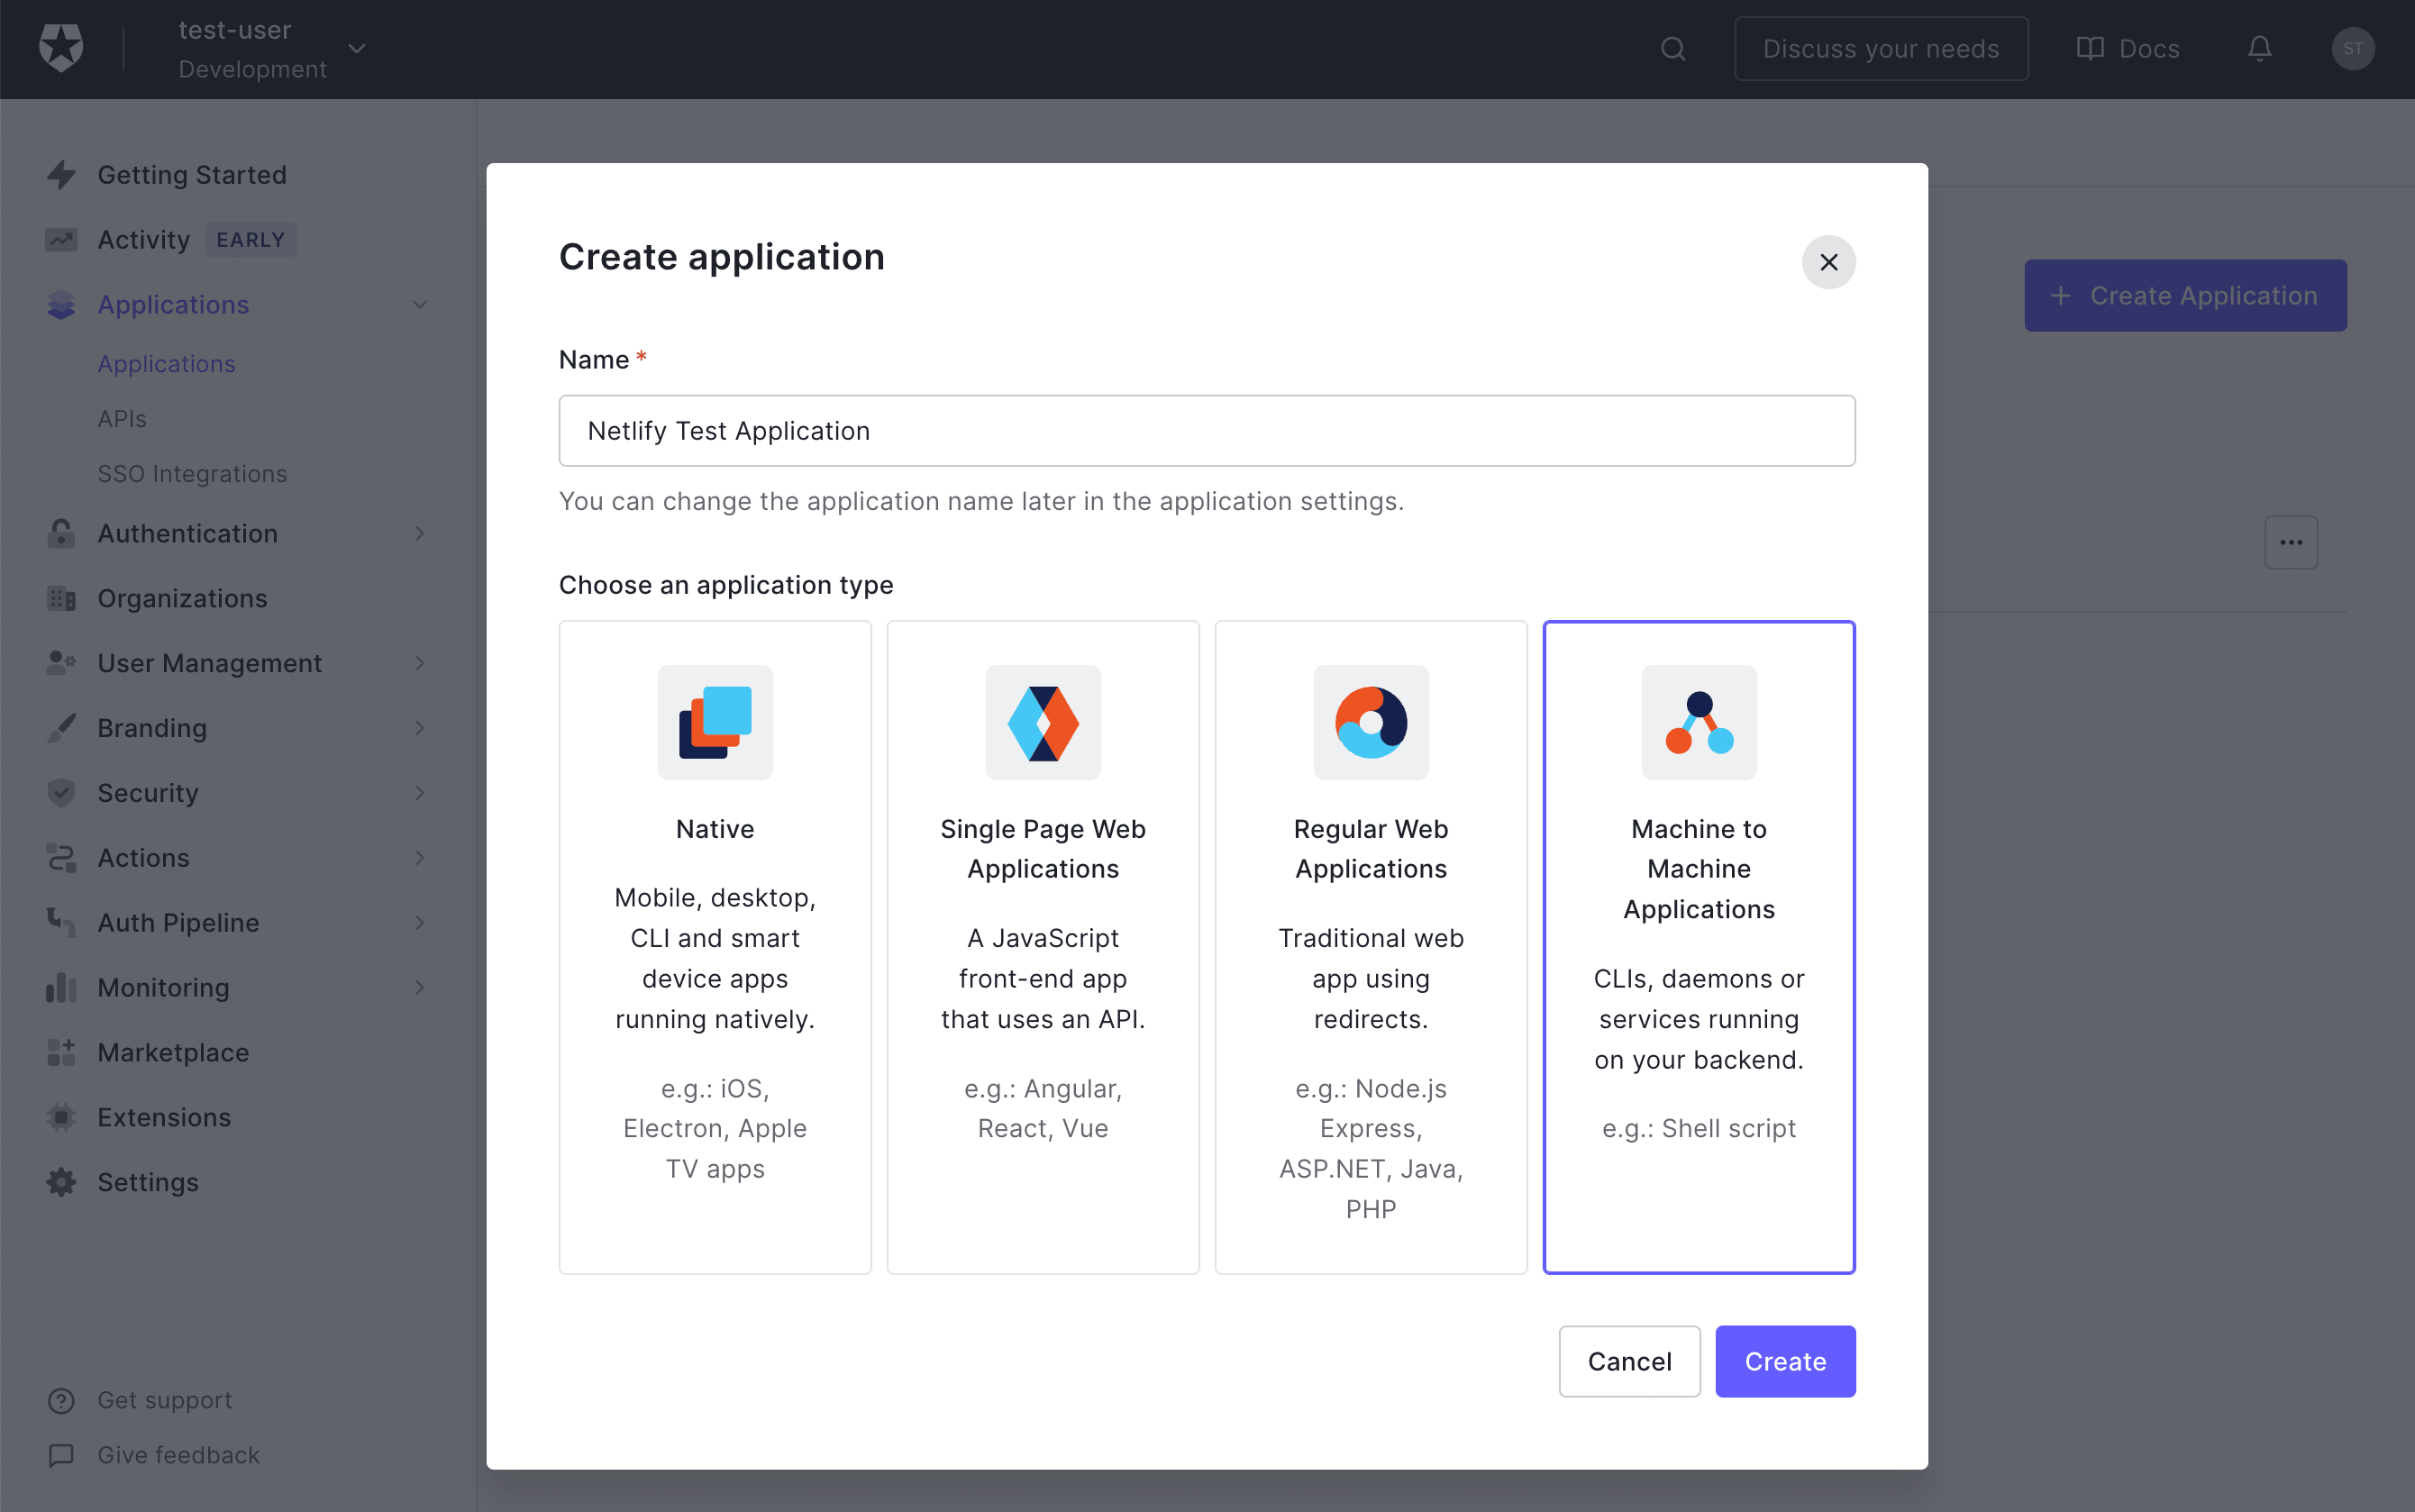Select the Native application type
This screenshot has width=2415, height=1512.
point(715,946)
